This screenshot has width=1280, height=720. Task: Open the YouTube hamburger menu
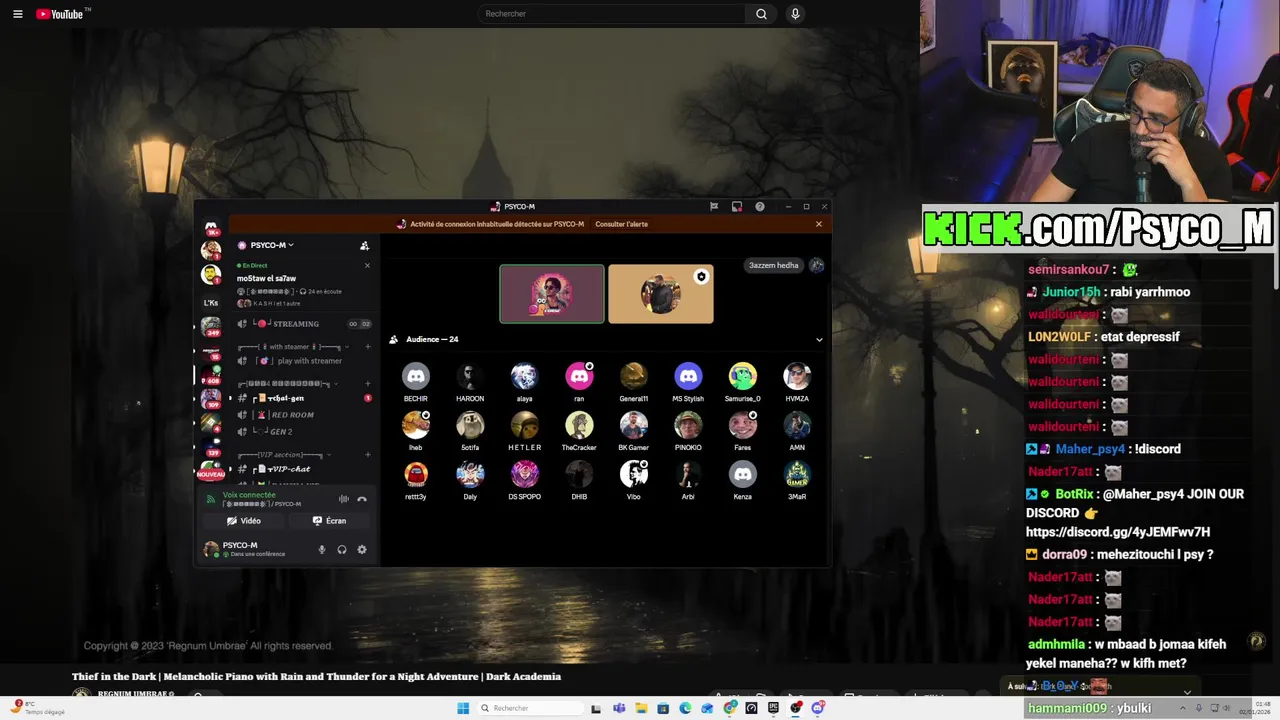[17, 14]
